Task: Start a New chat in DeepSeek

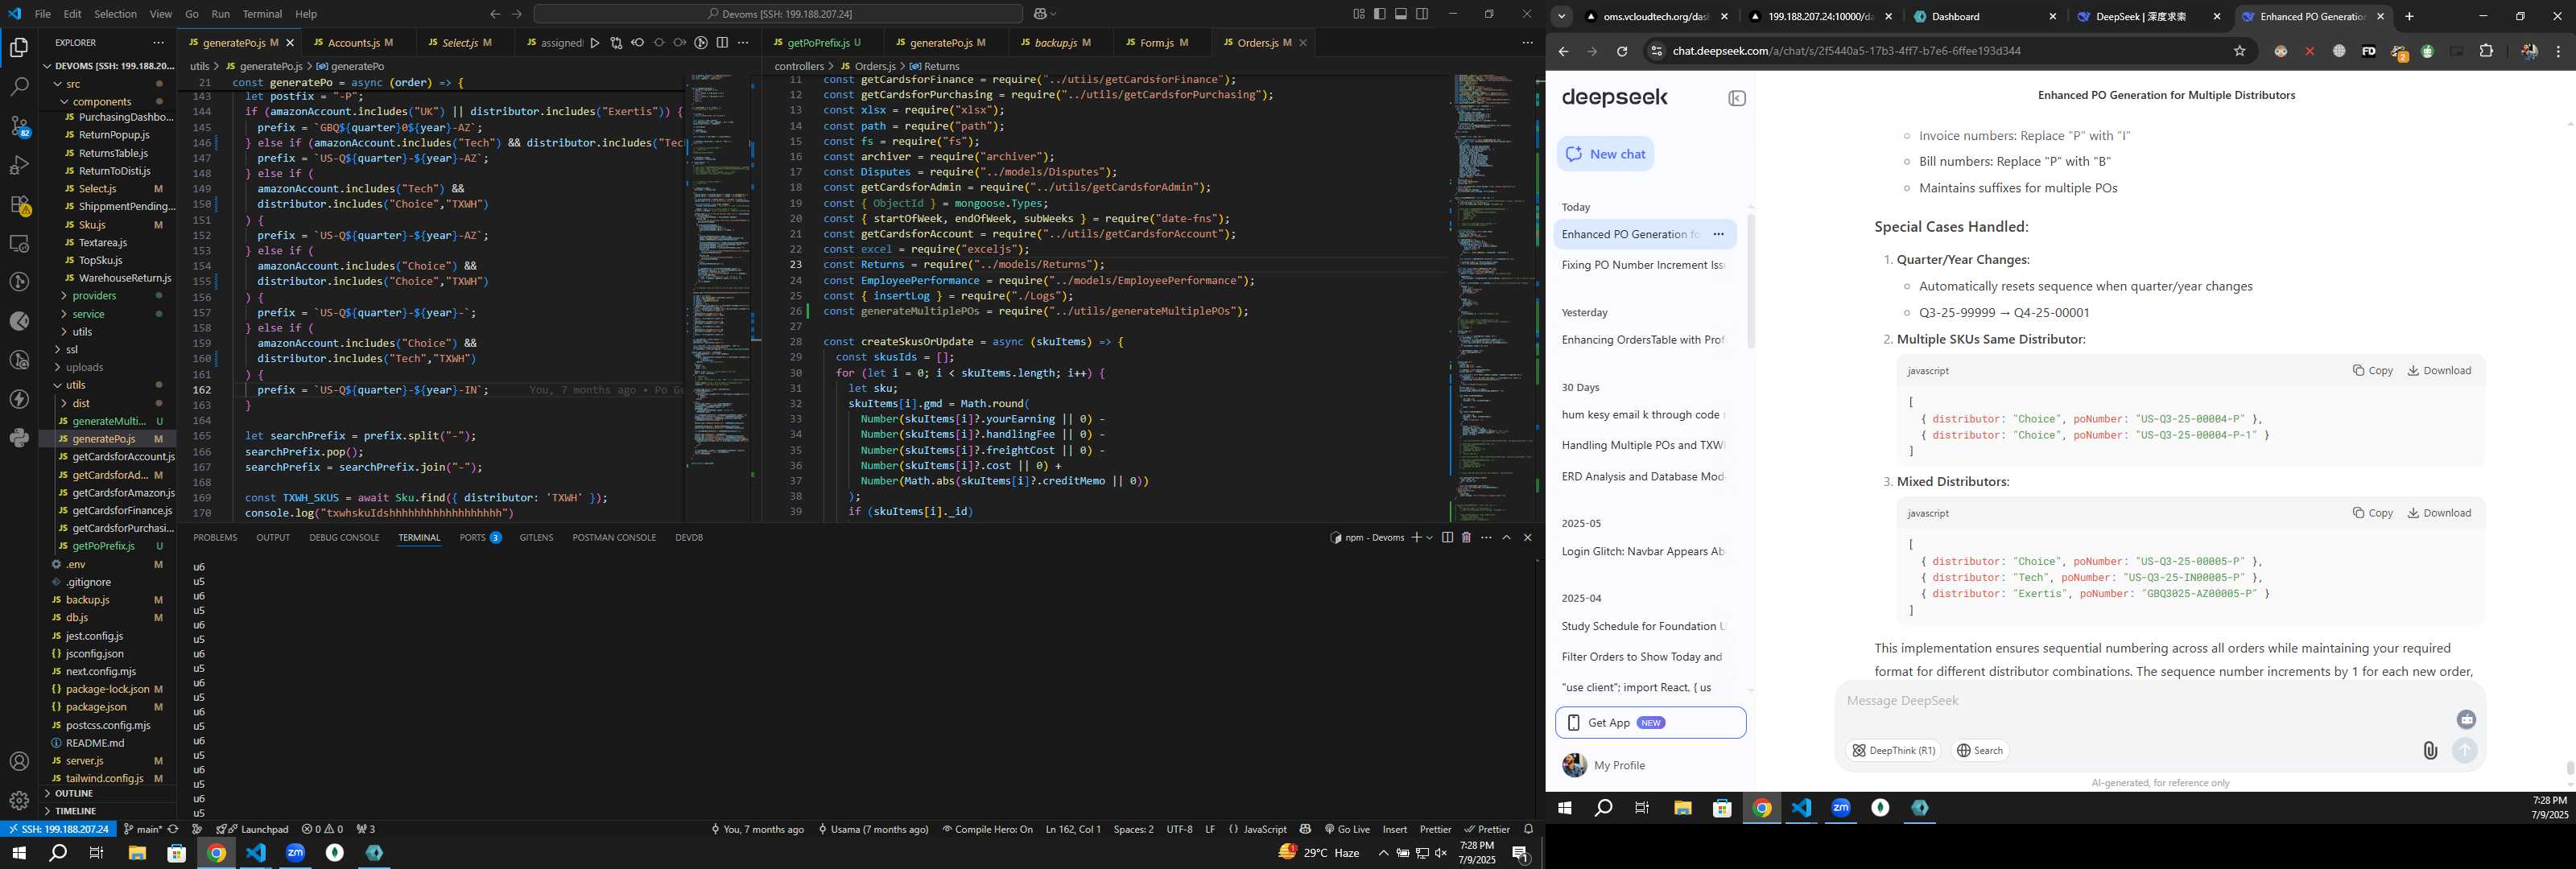Action: [1605, 154]
